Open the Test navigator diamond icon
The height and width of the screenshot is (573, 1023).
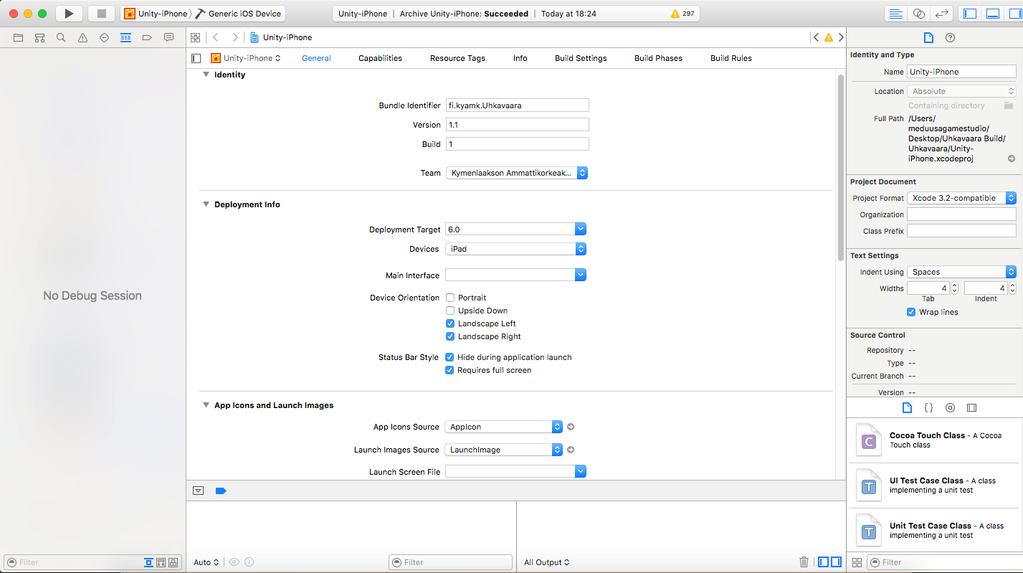click(104, 38)
